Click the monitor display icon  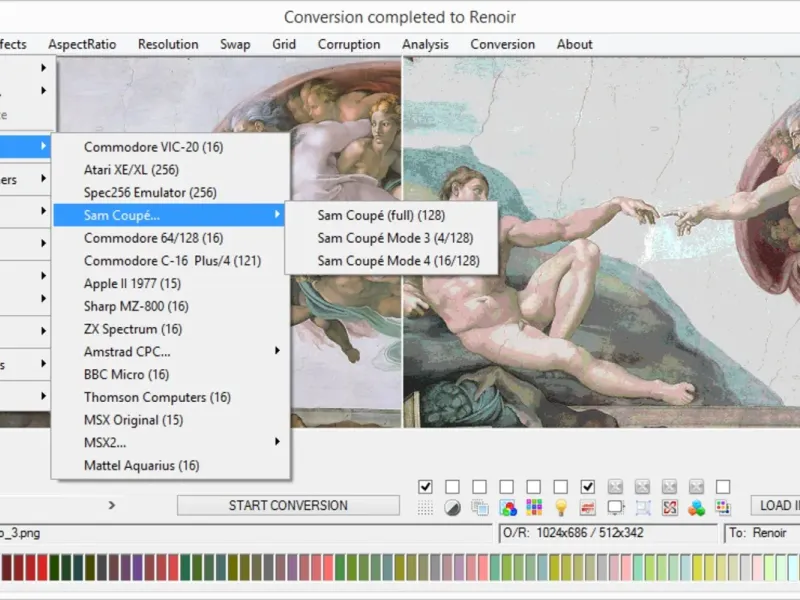click(615, 508)
